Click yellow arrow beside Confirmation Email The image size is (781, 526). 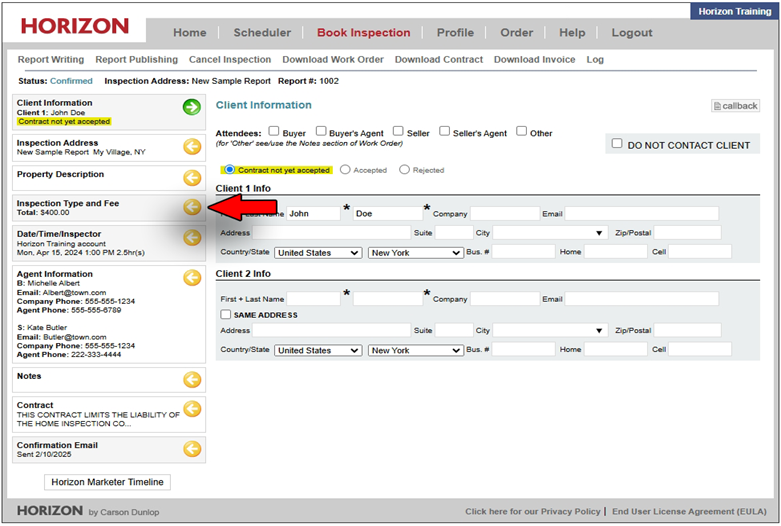pos(192,449)
